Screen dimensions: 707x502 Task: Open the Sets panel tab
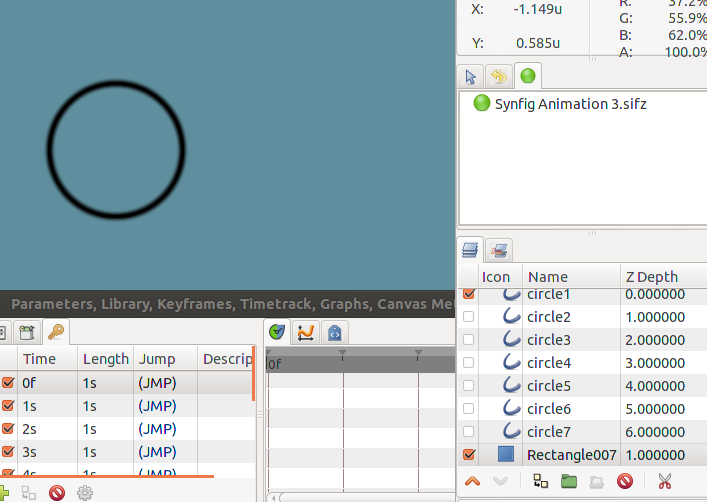click(x=499, y=250)
